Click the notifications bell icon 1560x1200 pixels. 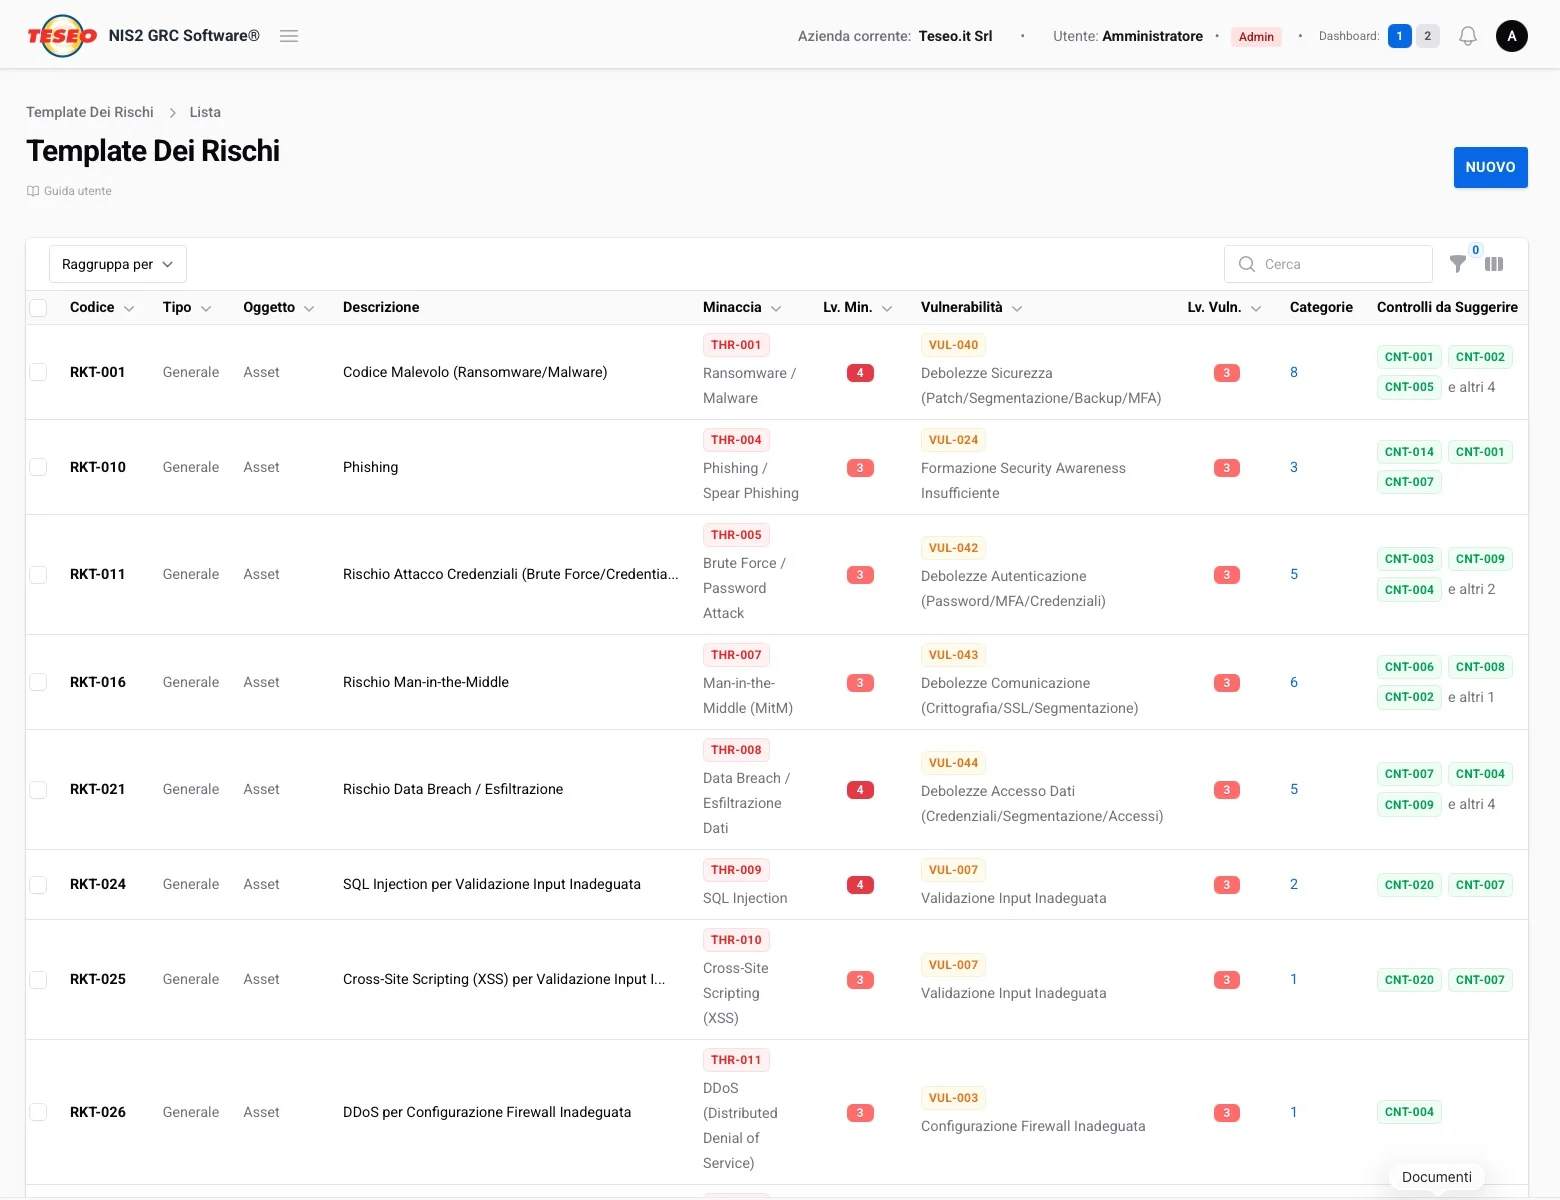click(x=1468, y=36)
